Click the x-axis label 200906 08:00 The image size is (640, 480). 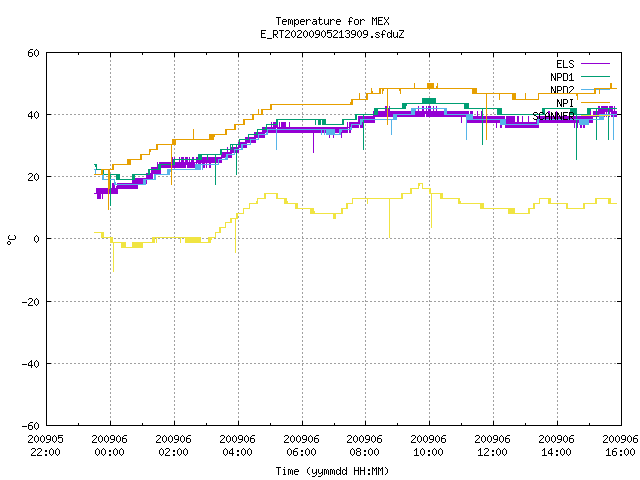364,446
